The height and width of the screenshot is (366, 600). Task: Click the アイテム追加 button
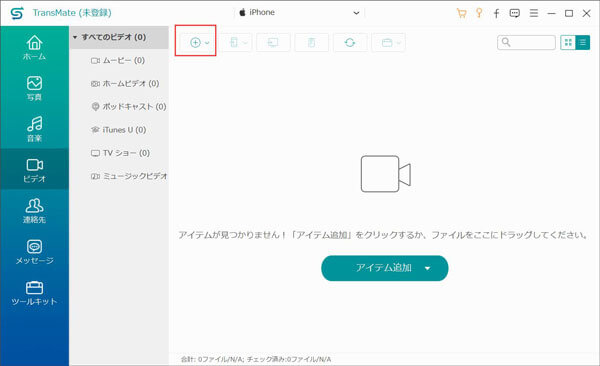[385, 268]
